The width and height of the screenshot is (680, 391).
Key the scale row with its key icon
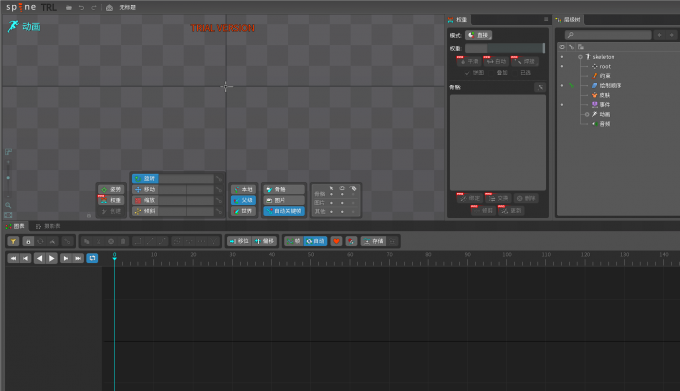(219, 200)
